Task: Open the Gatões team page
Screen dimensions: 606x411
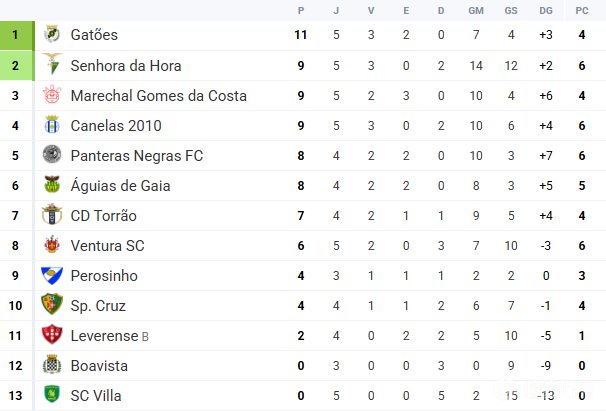Action: tap(94, 35)
